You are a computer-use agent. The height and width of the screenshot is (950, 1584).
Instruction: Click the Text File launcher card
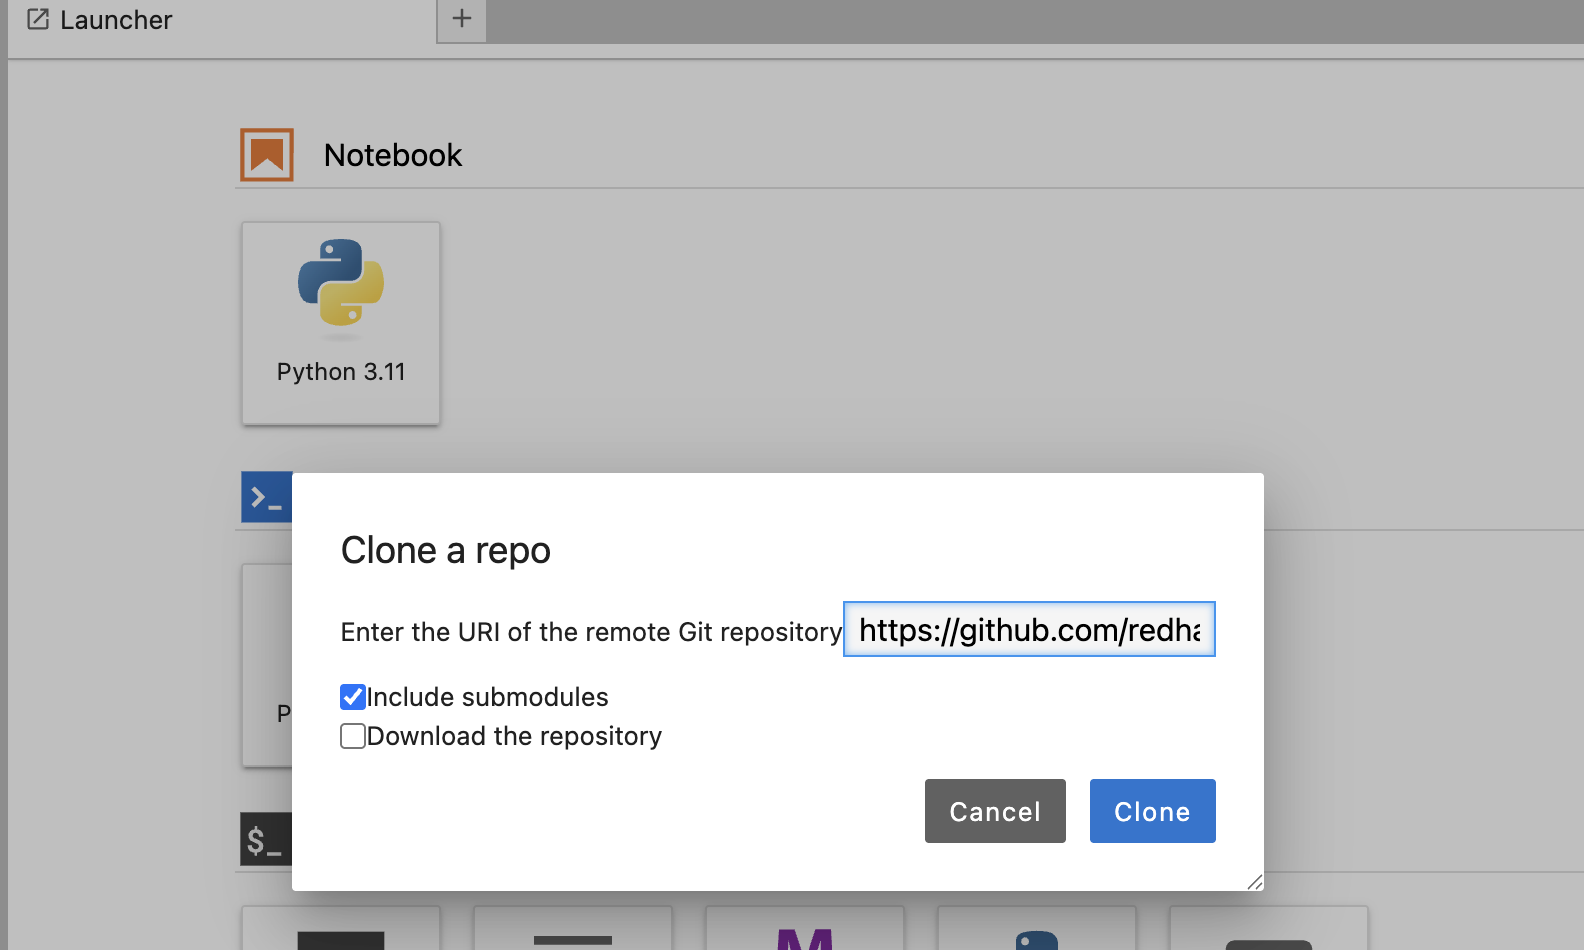point(573,930)
